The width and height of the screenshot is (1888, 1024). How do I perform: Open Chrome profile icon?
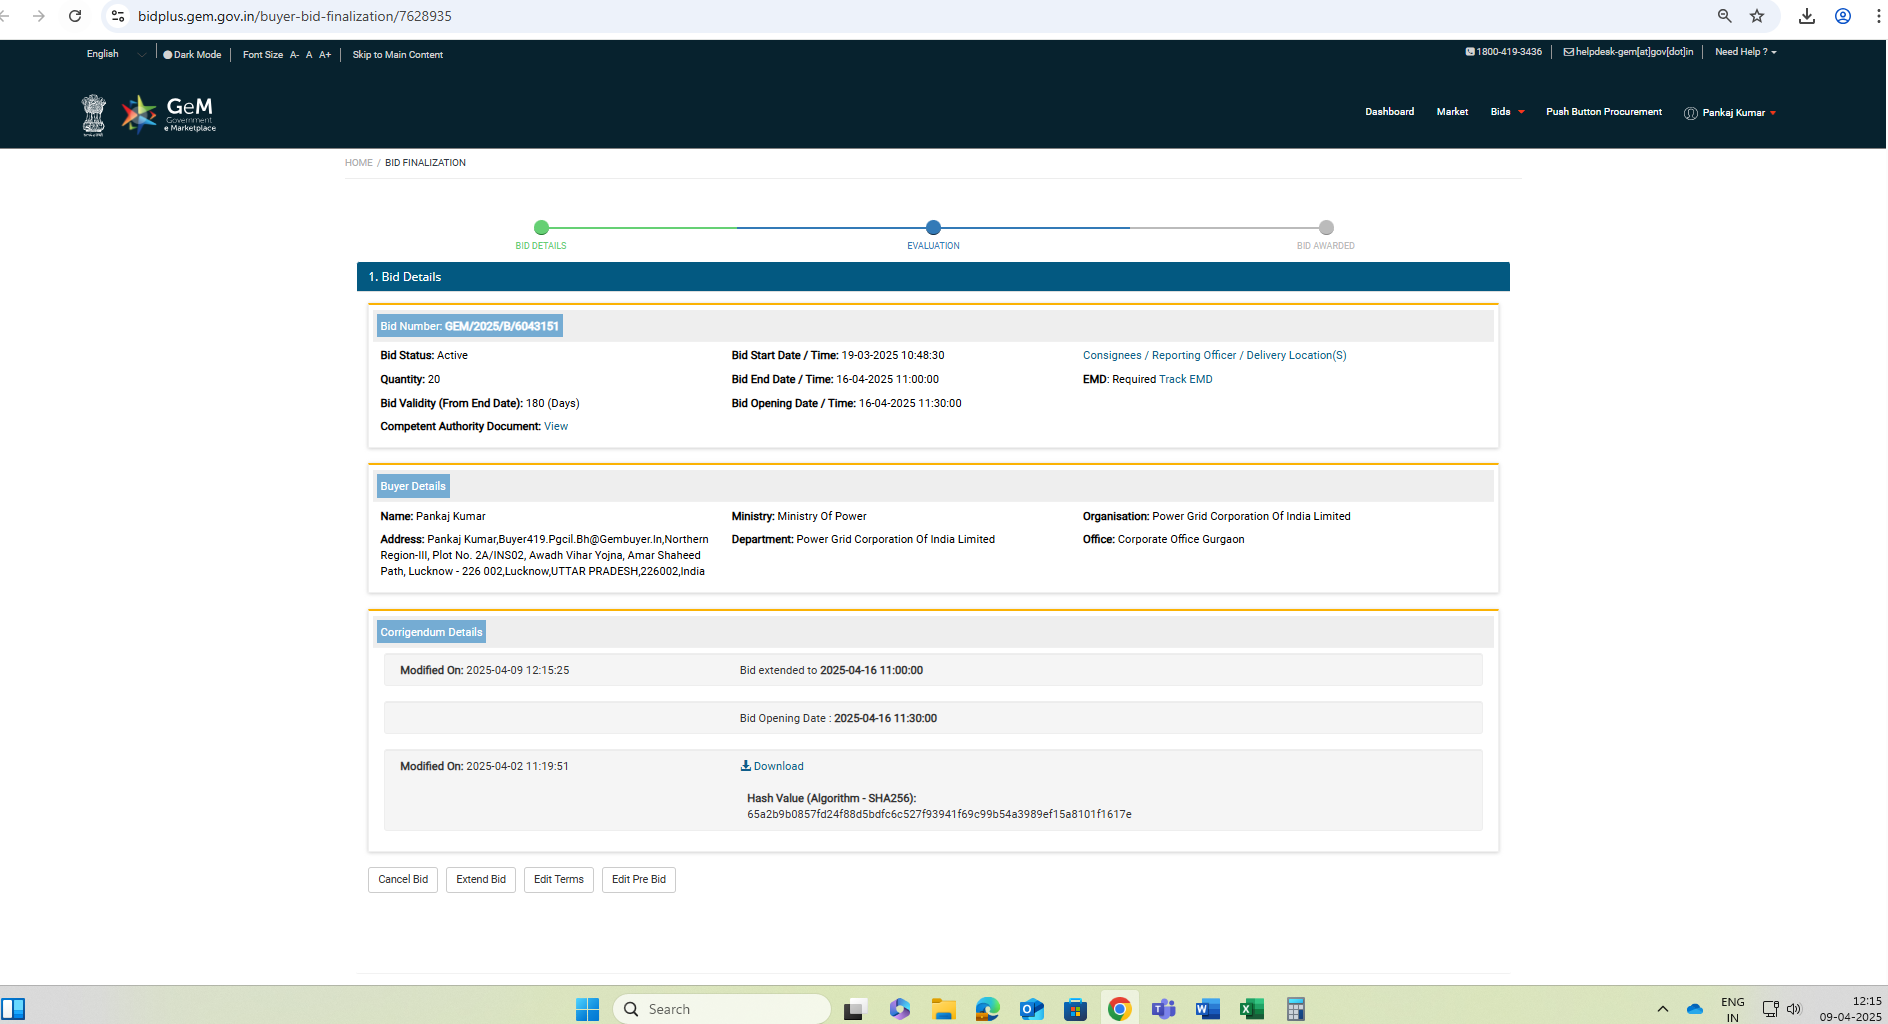click(1843, 16)
